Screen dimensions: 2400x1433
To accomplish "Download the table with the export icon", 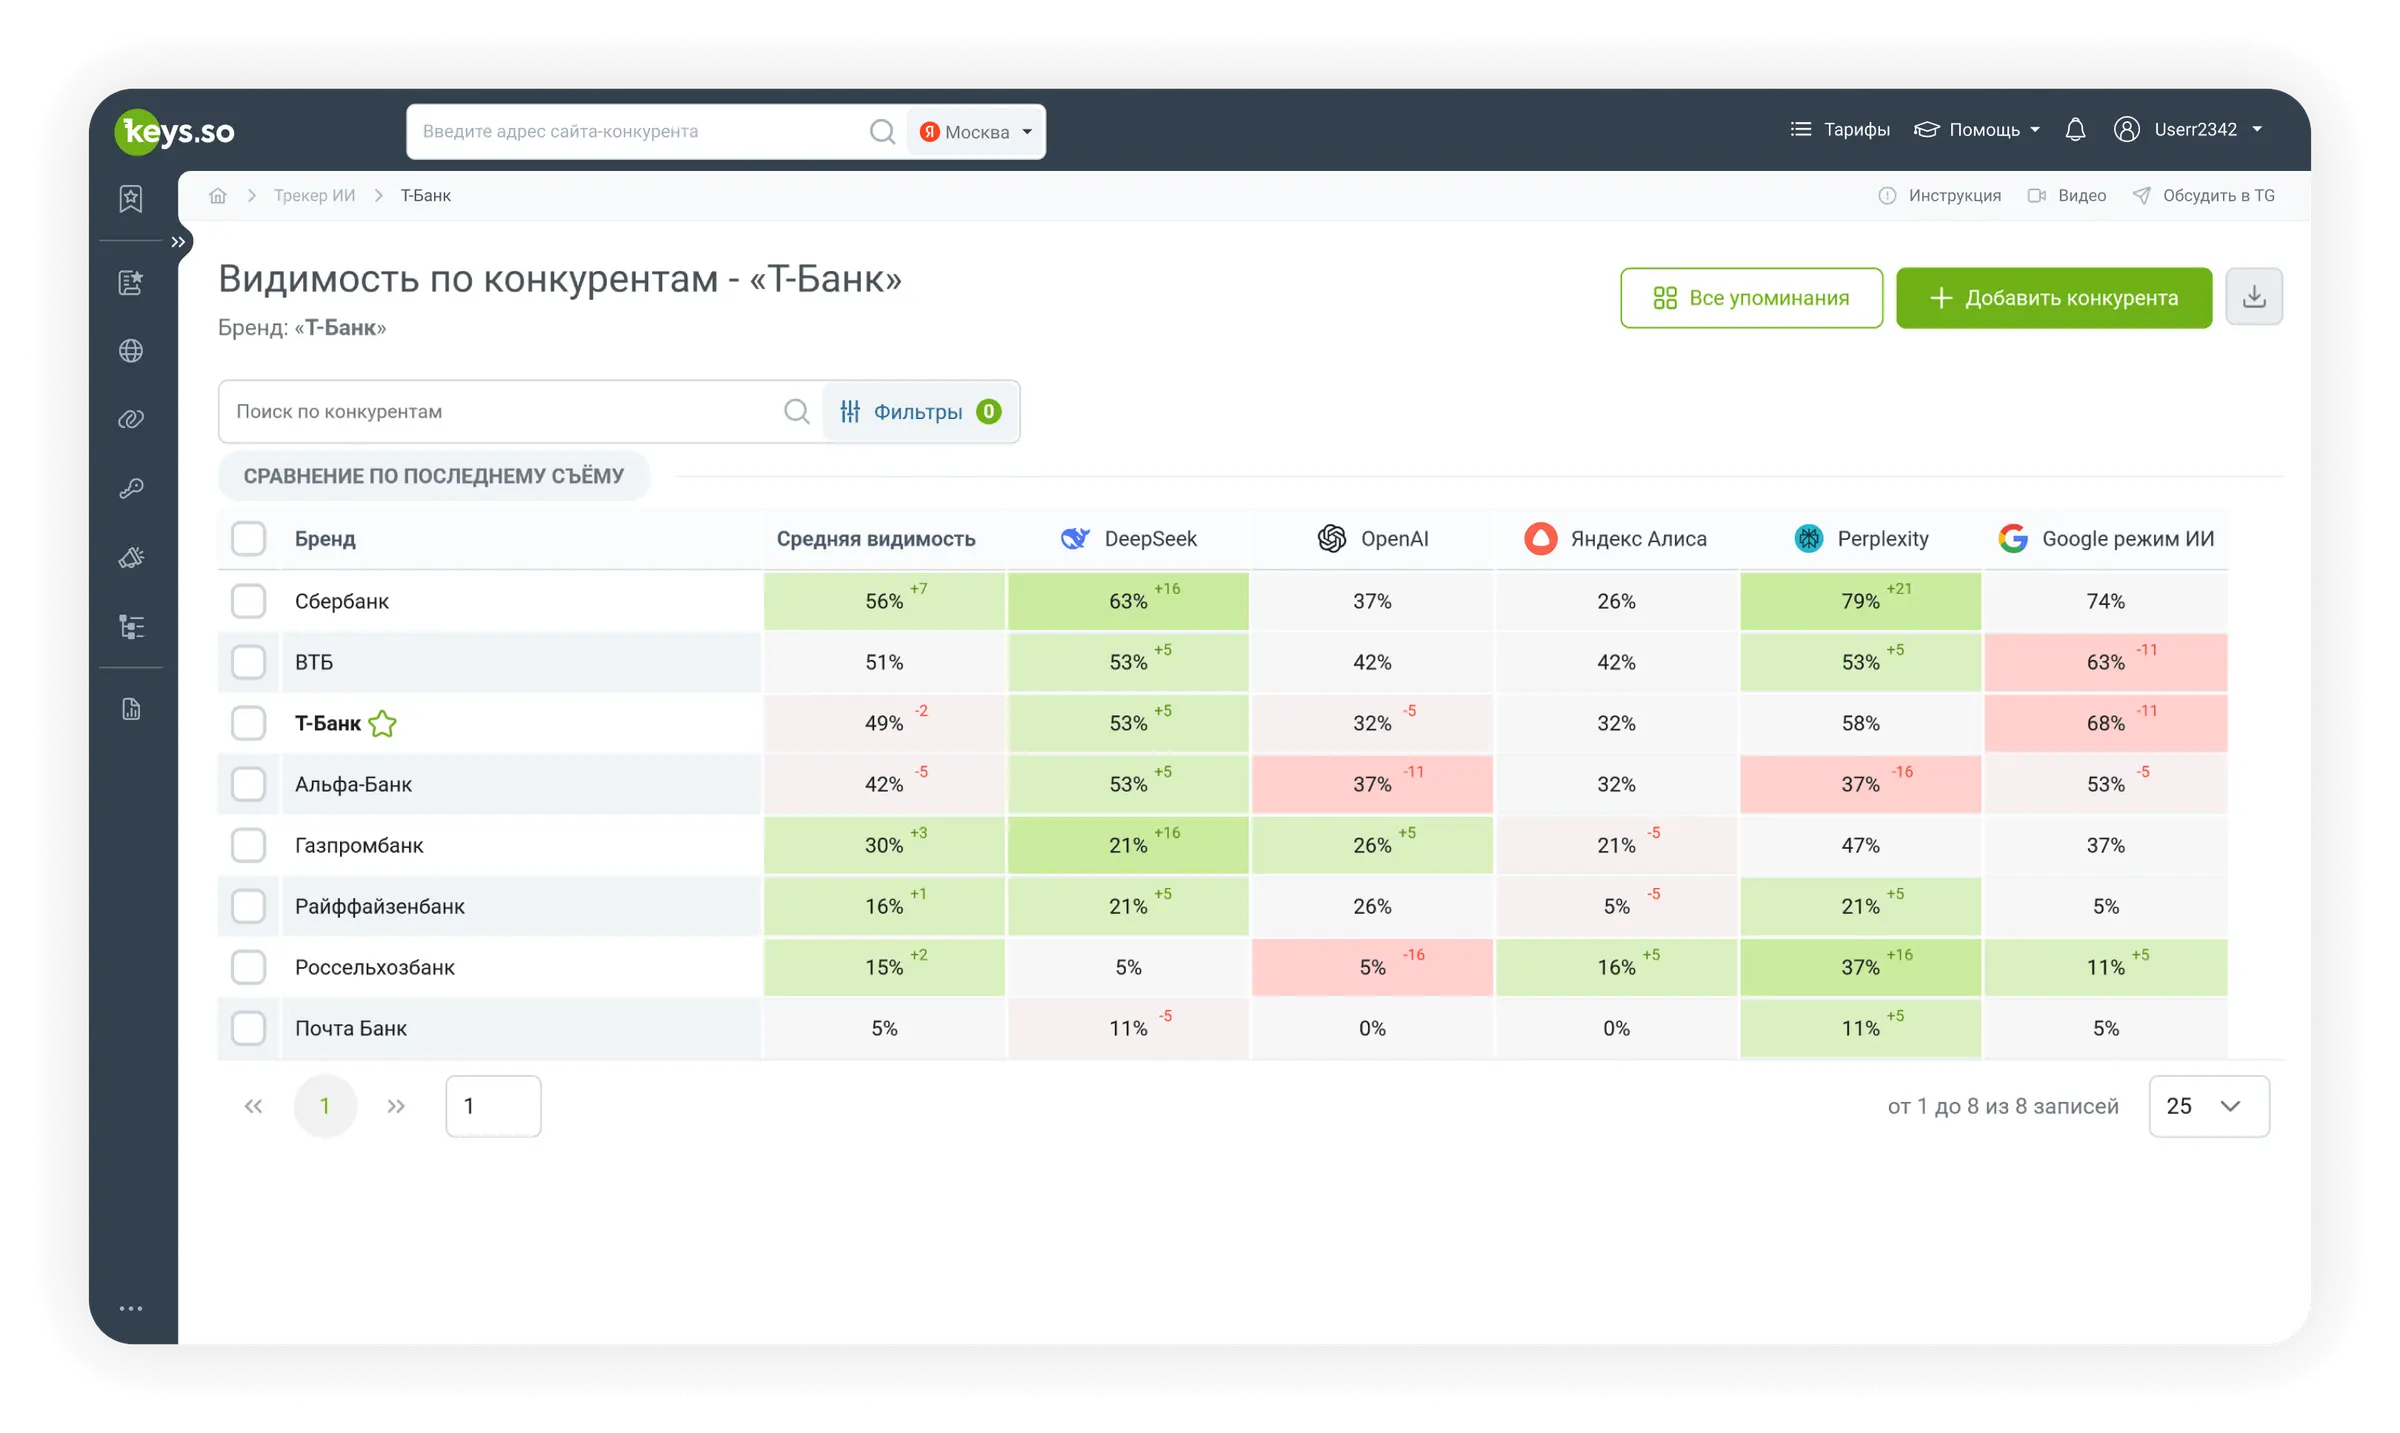I will (x=2254, y=297).
